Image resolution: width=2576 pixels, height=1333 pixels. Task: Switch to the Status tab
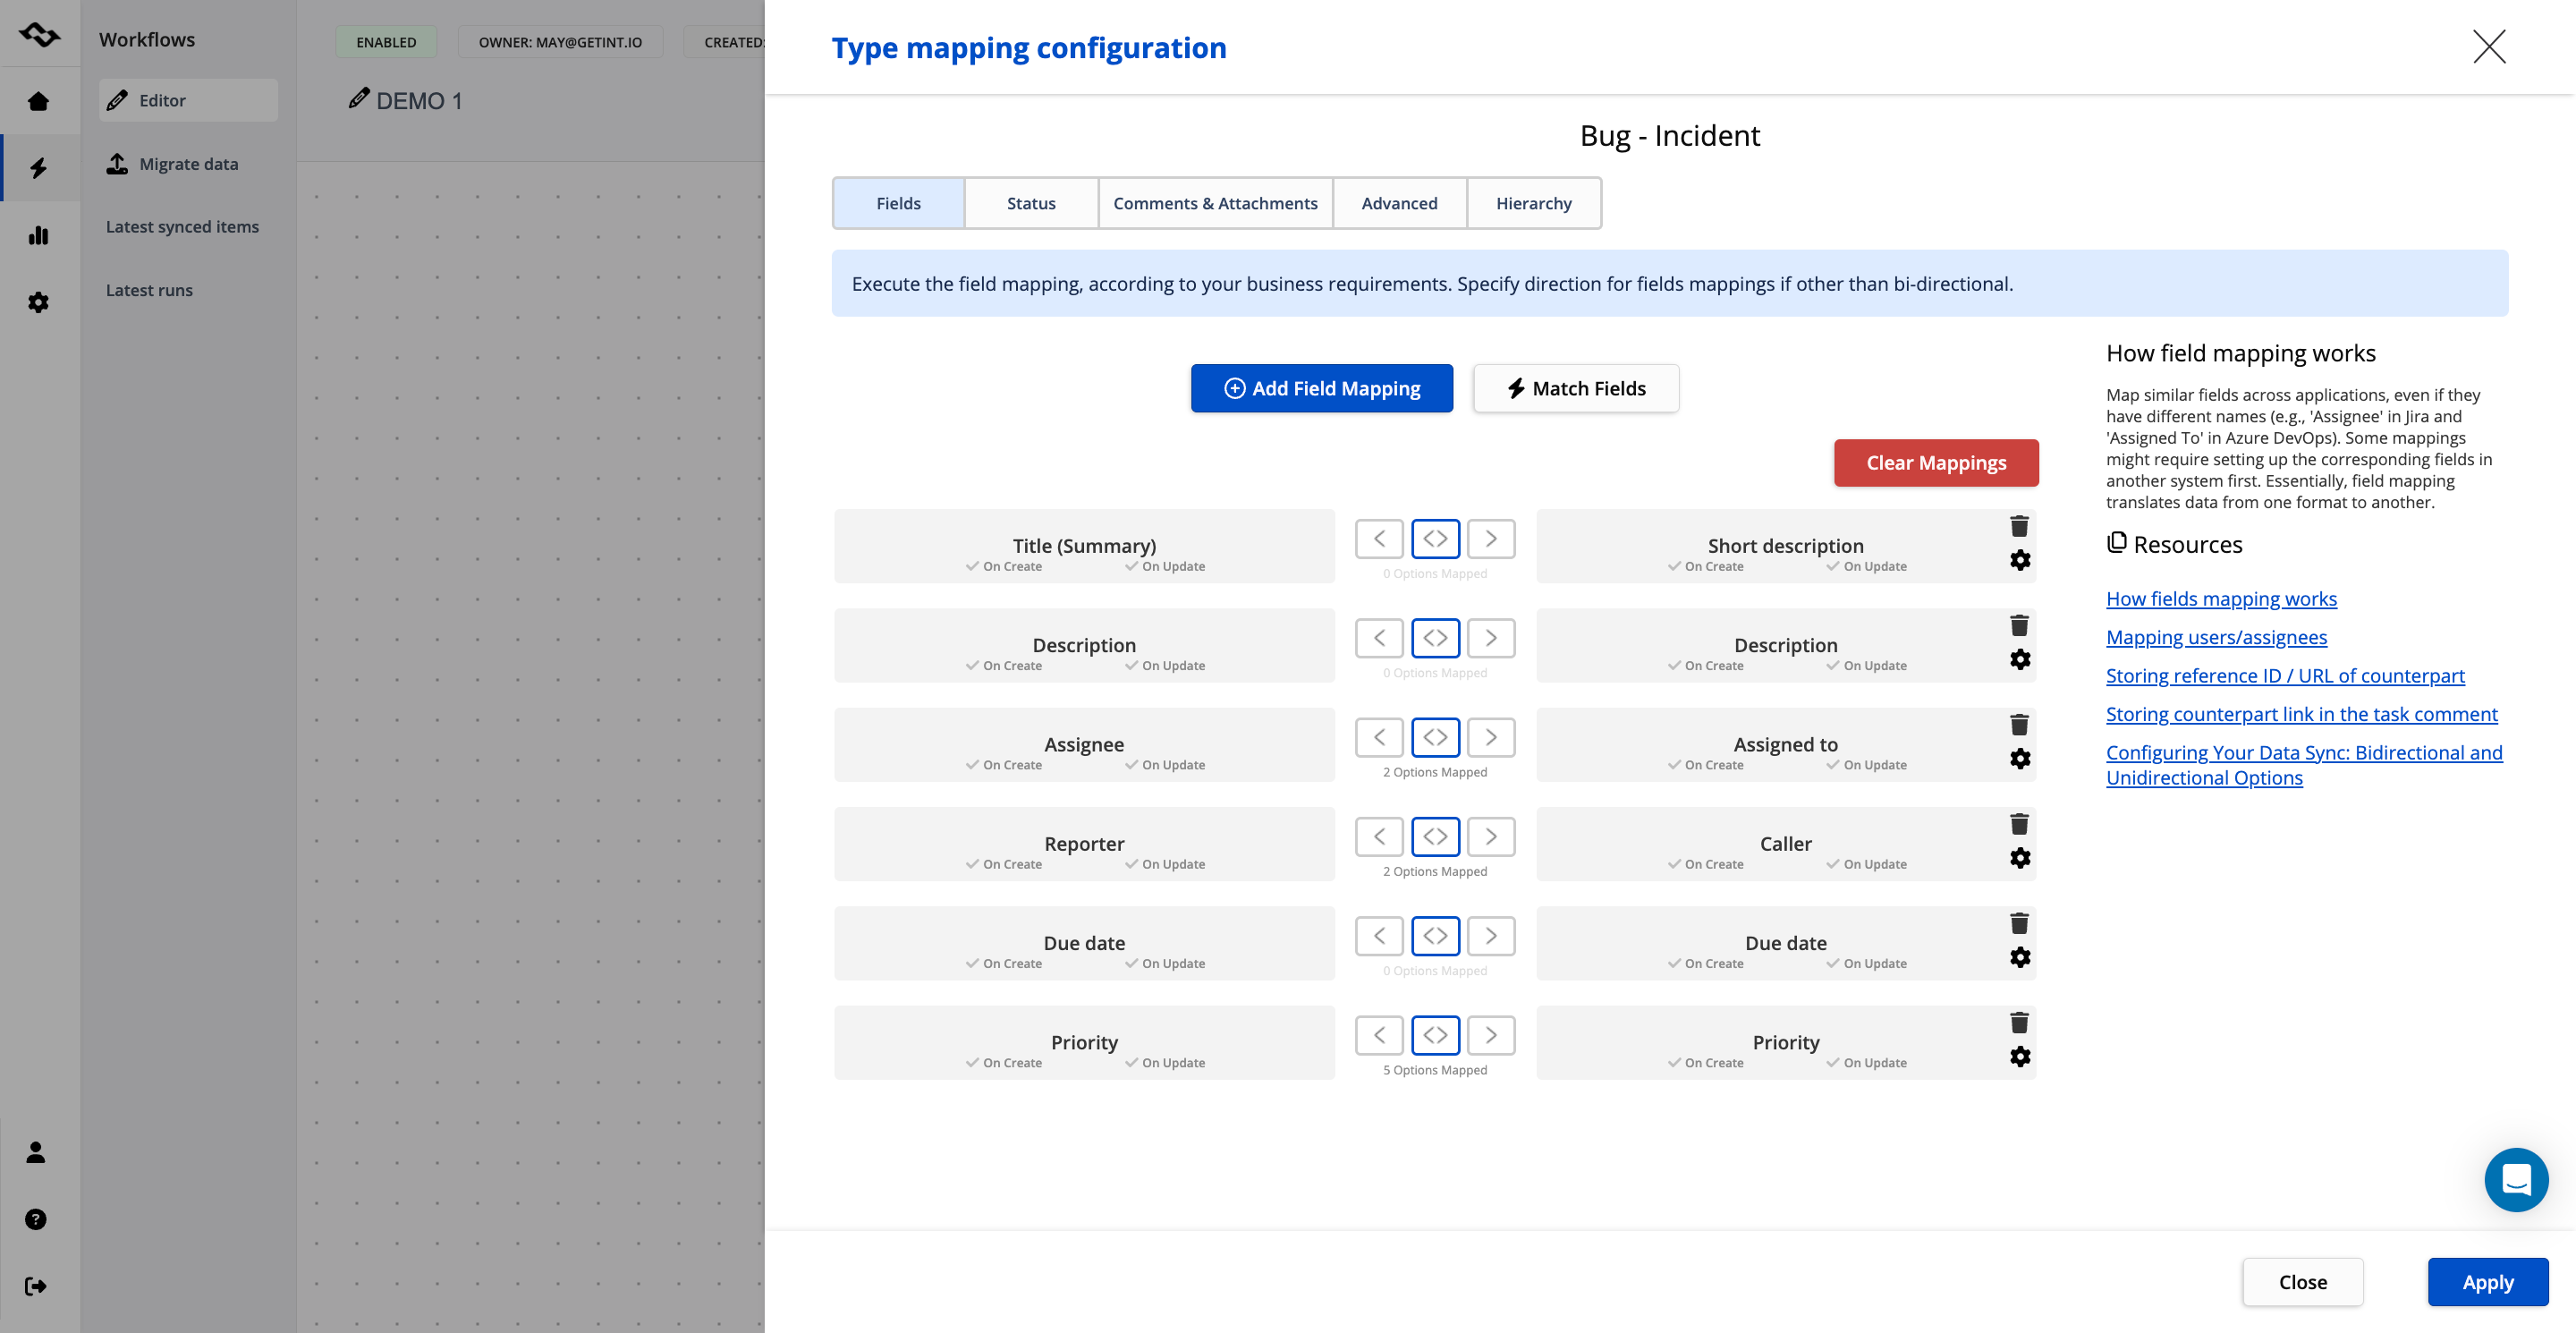[1031, 203]
